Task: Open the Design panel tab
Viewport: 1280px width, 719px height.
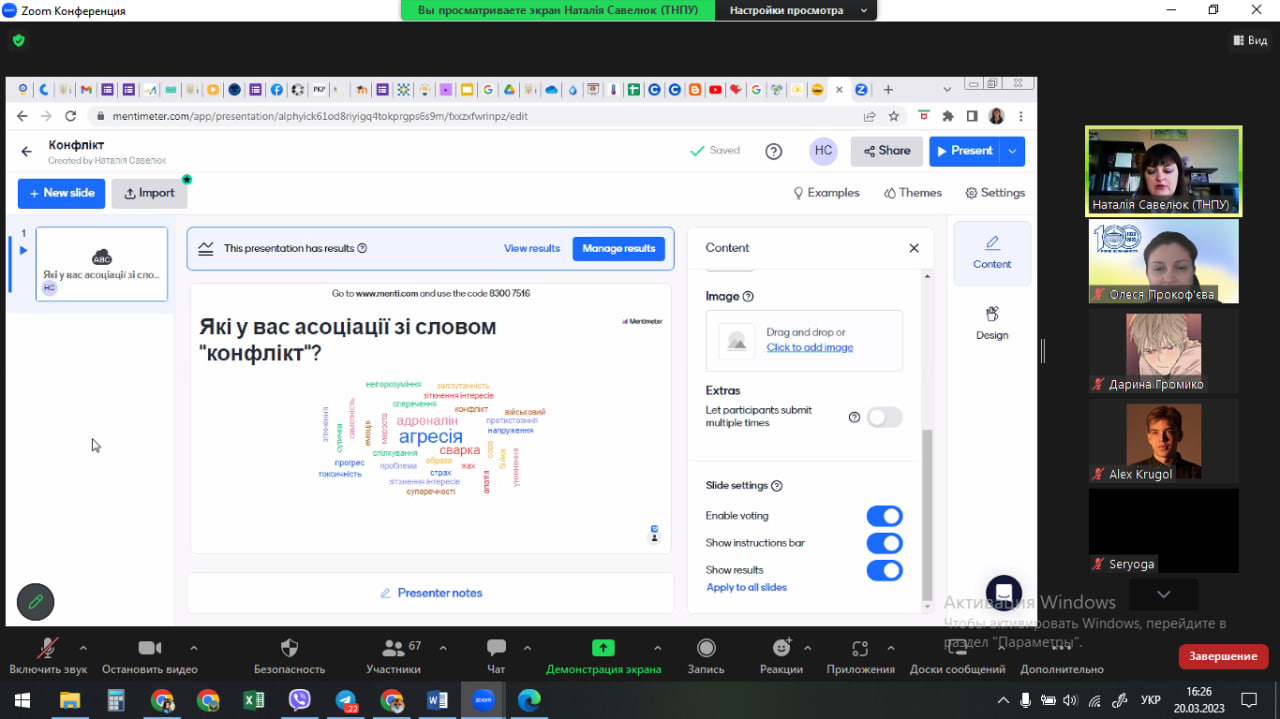Action: point(991,323)
